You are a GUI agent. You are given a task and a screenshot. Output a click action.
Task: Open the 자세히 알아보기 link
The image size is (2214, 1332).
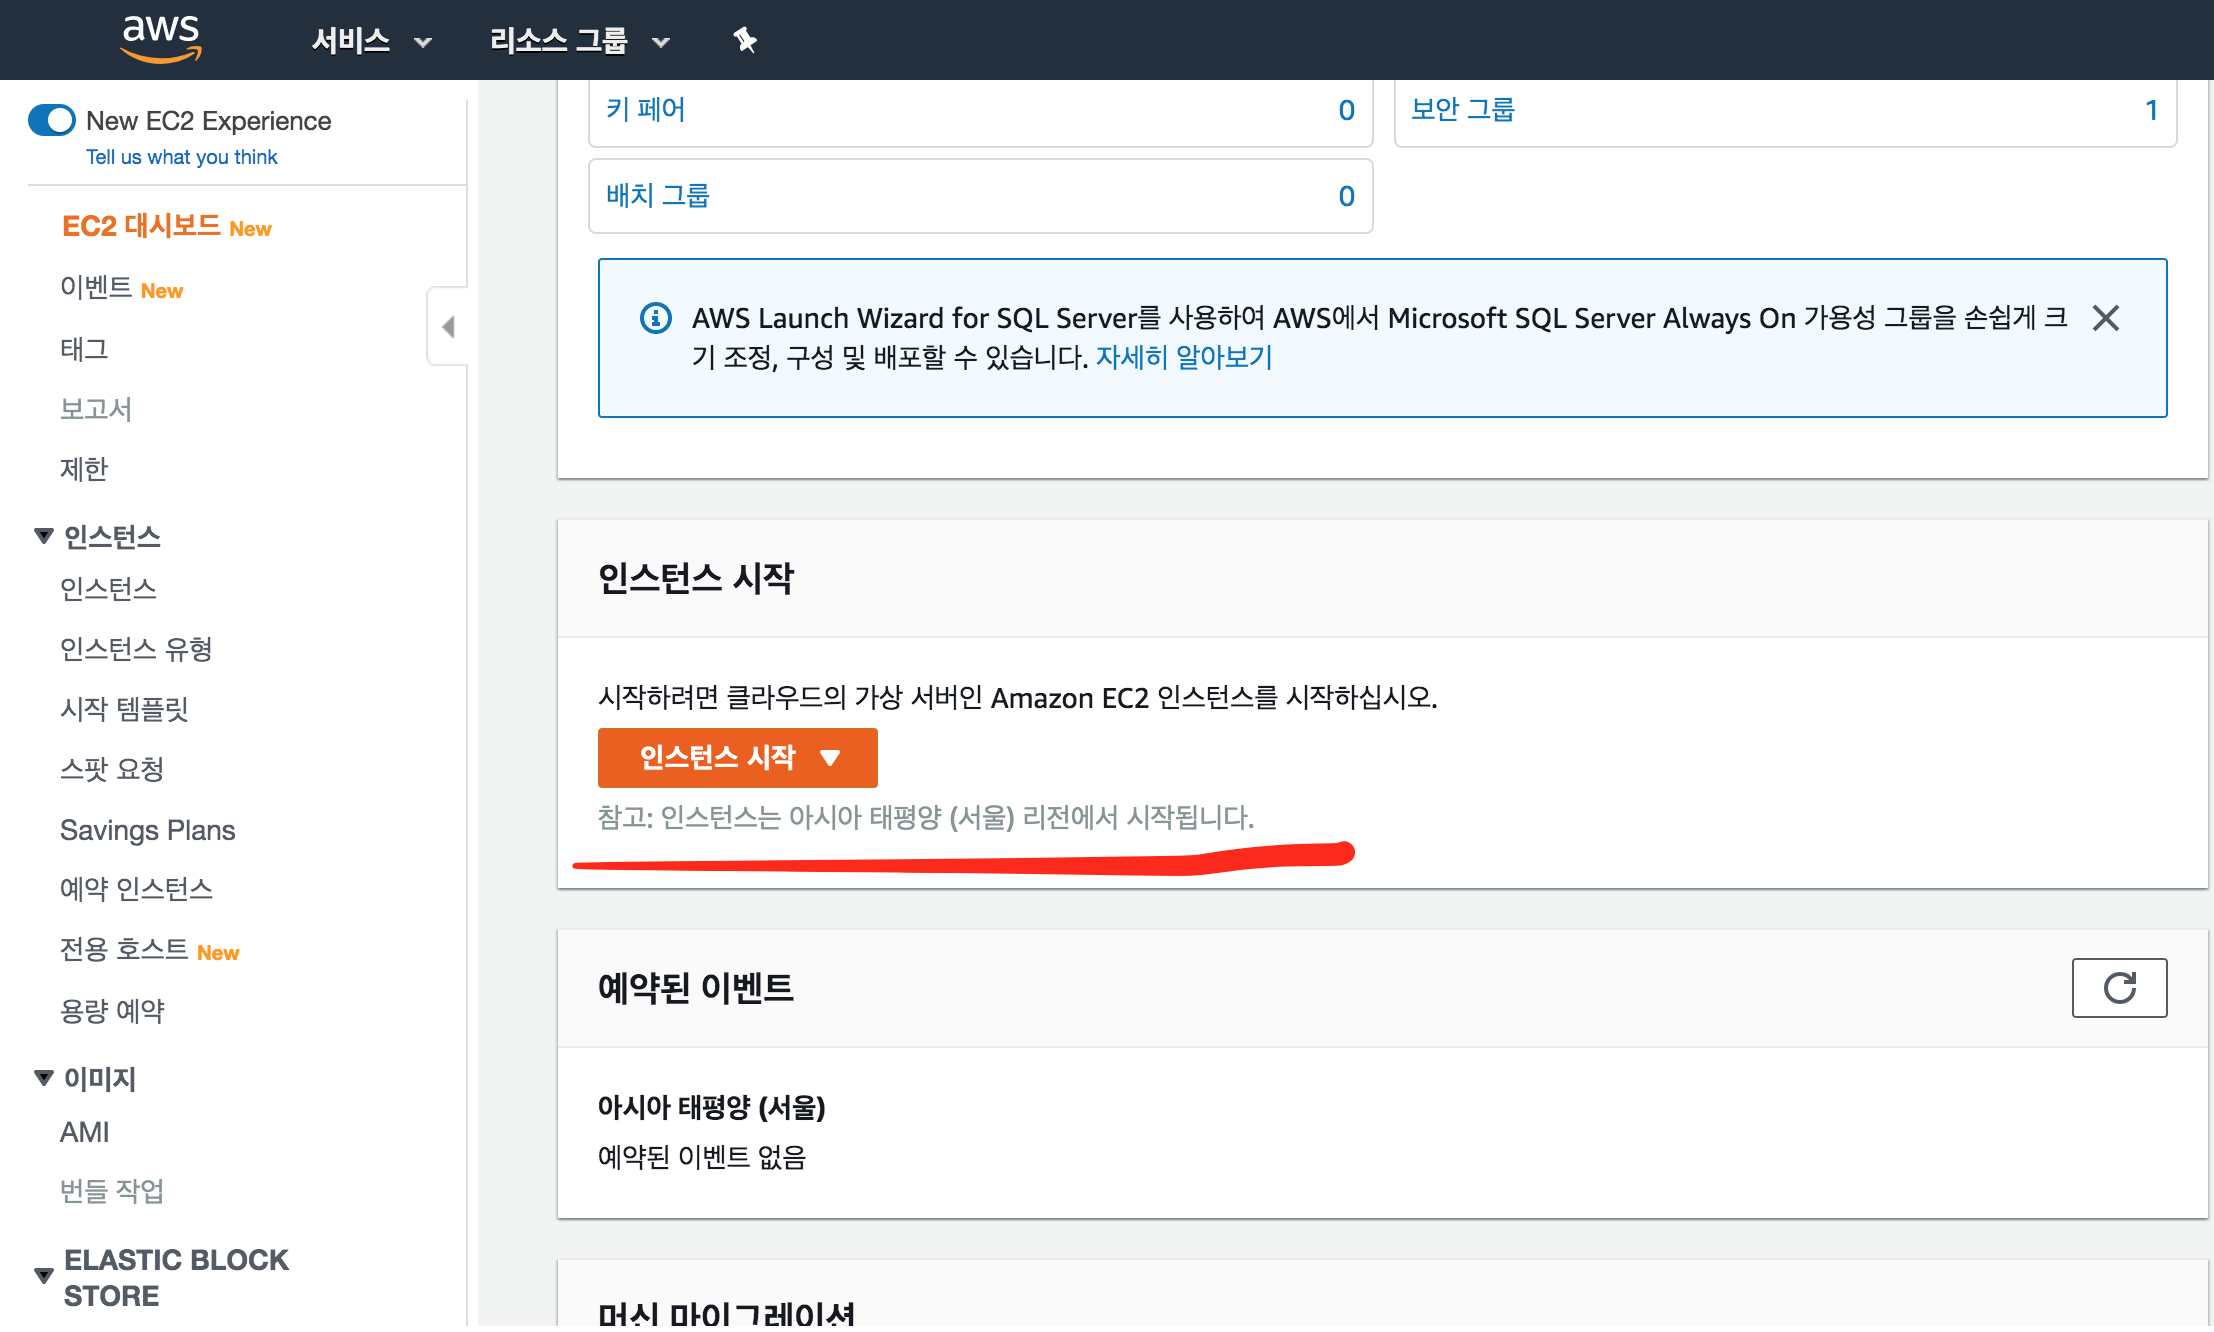coord(1183,357)
